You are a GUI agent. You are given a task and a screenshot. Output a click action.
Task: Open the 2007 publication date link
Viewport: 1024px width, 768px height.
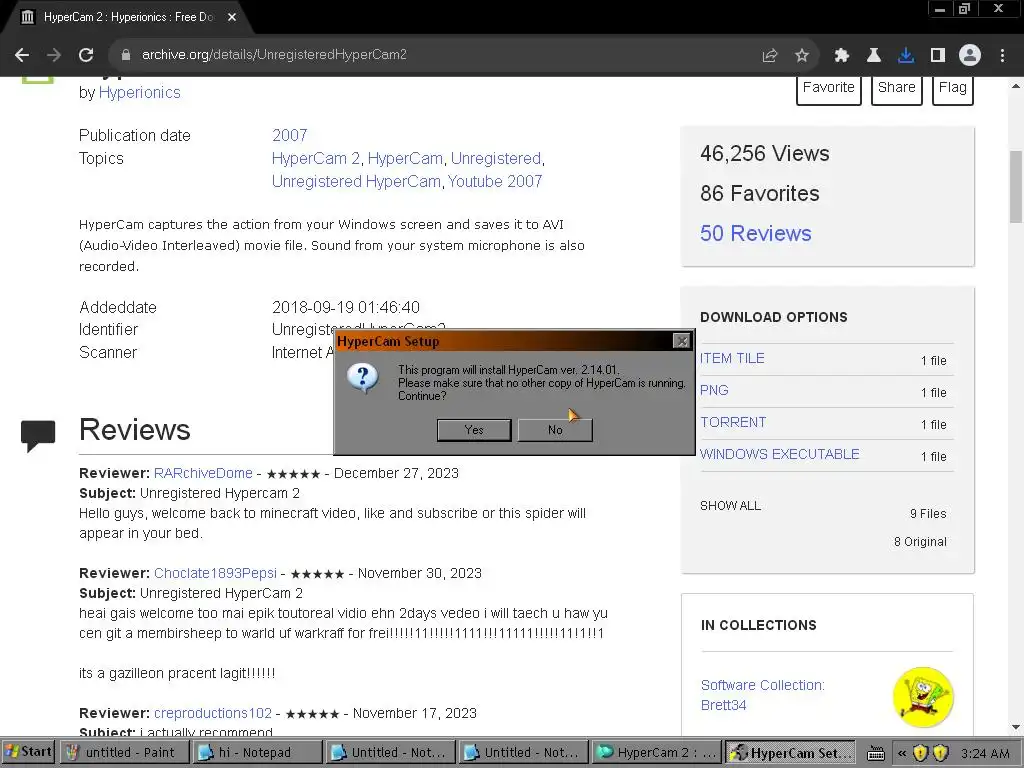pos(289,135)
